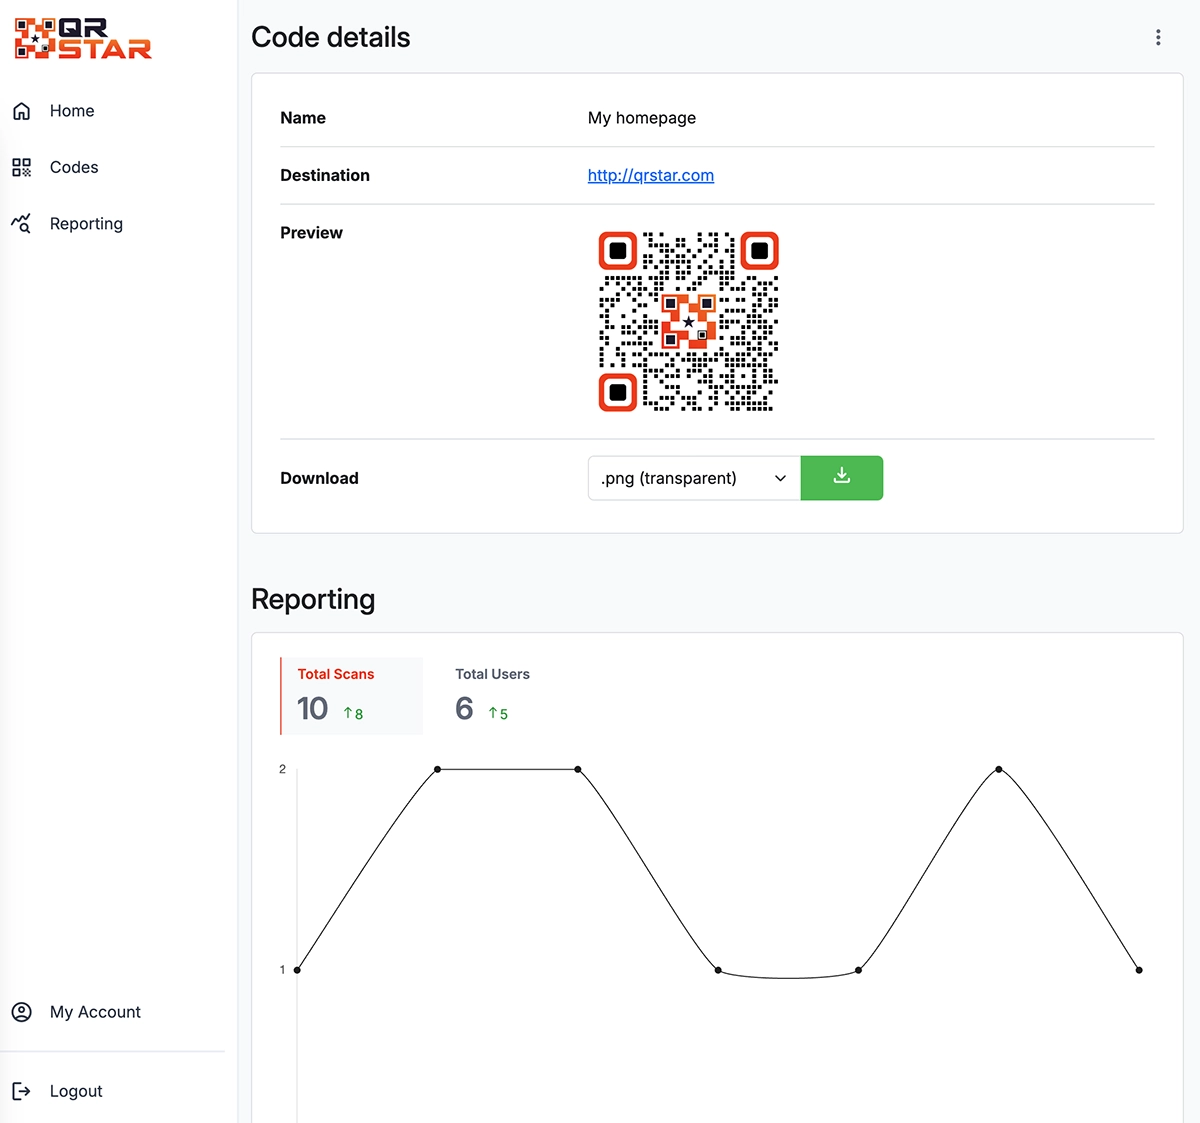This screenshot has height=1123, width=1200.
Task: Switch to the Reporting menu item
Action: point(86,223)
